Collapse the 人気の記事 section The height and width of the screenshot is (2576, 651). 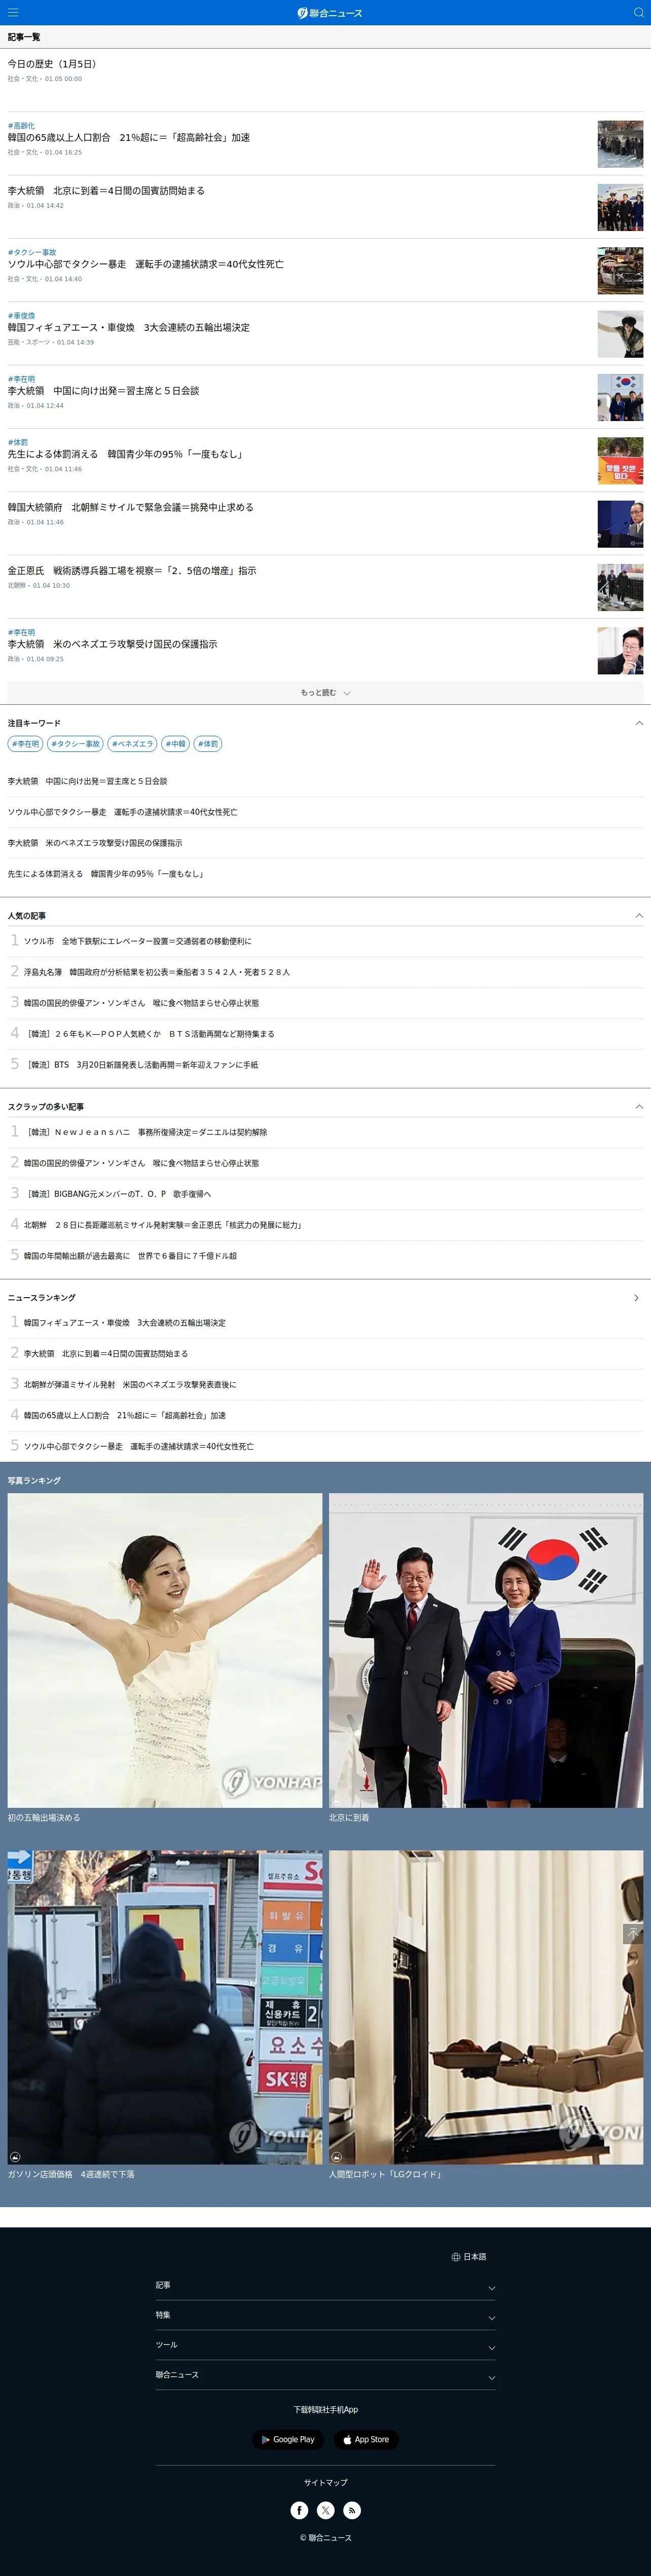click(639, 916)
